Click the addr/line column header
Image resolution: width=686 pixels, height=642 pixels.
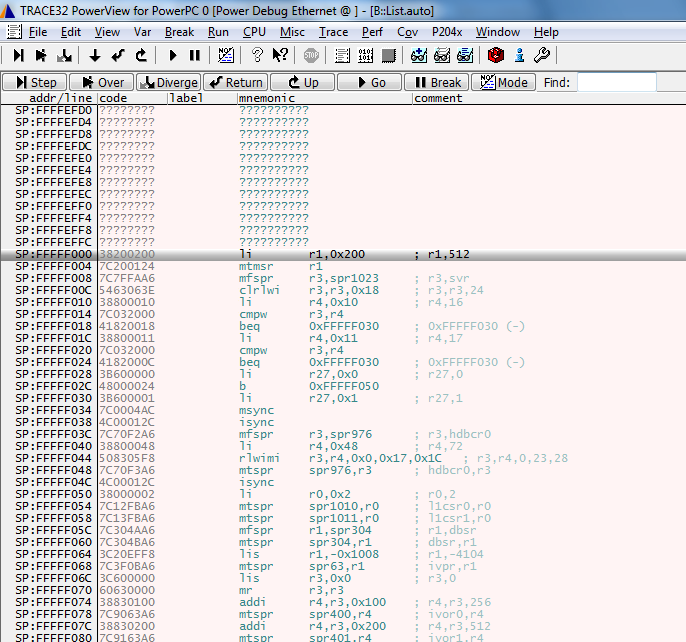(60, 98)
